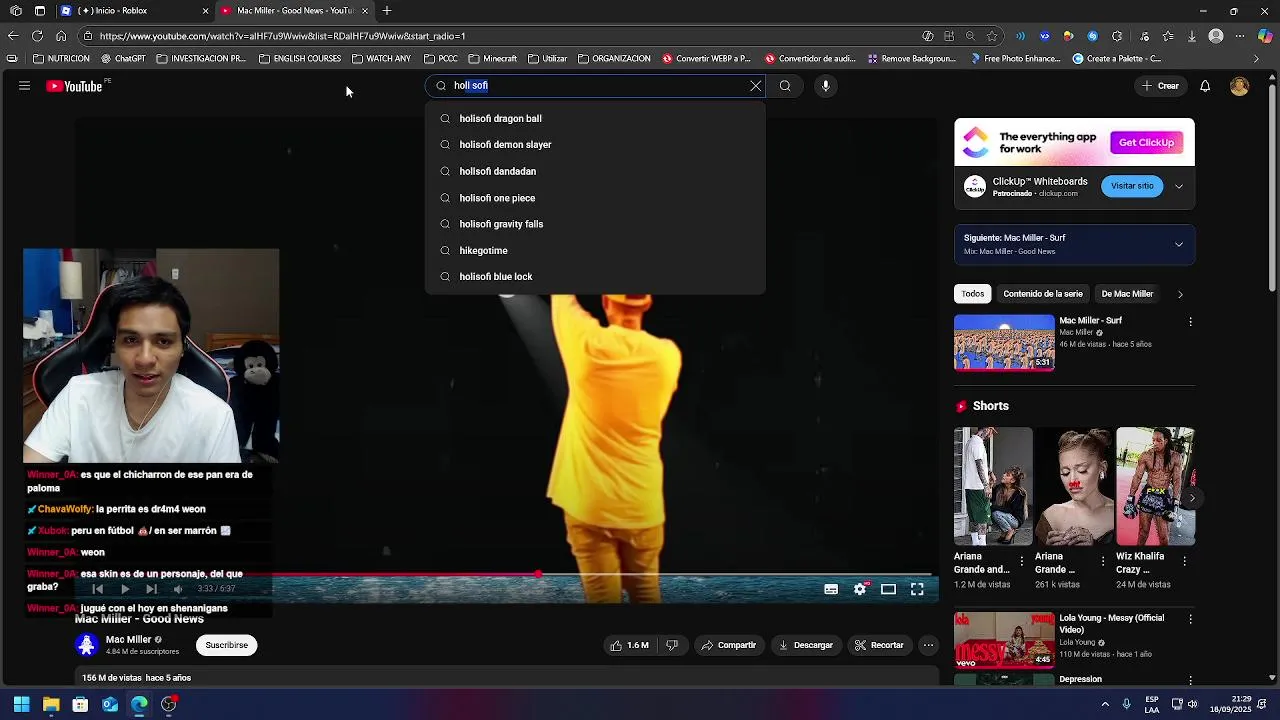
Task: Go to the previous video in player
Action: pos(97,589)
